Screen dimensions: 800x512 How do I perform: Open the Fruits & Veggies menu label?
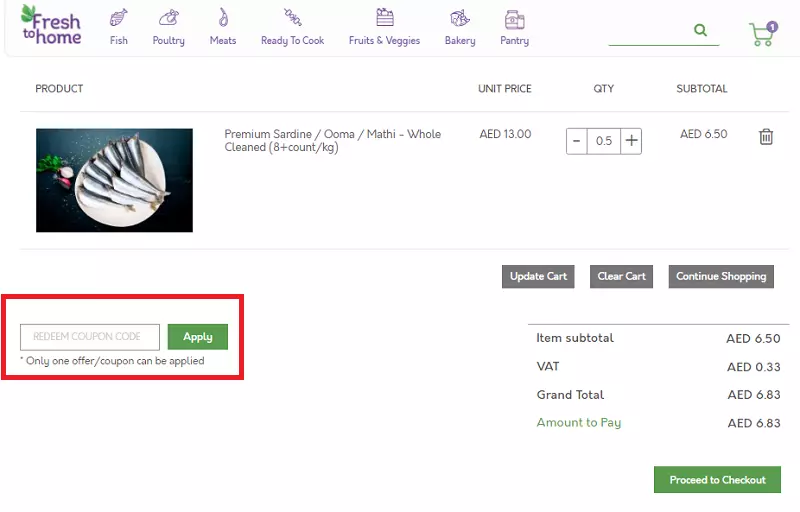point(384,41)
